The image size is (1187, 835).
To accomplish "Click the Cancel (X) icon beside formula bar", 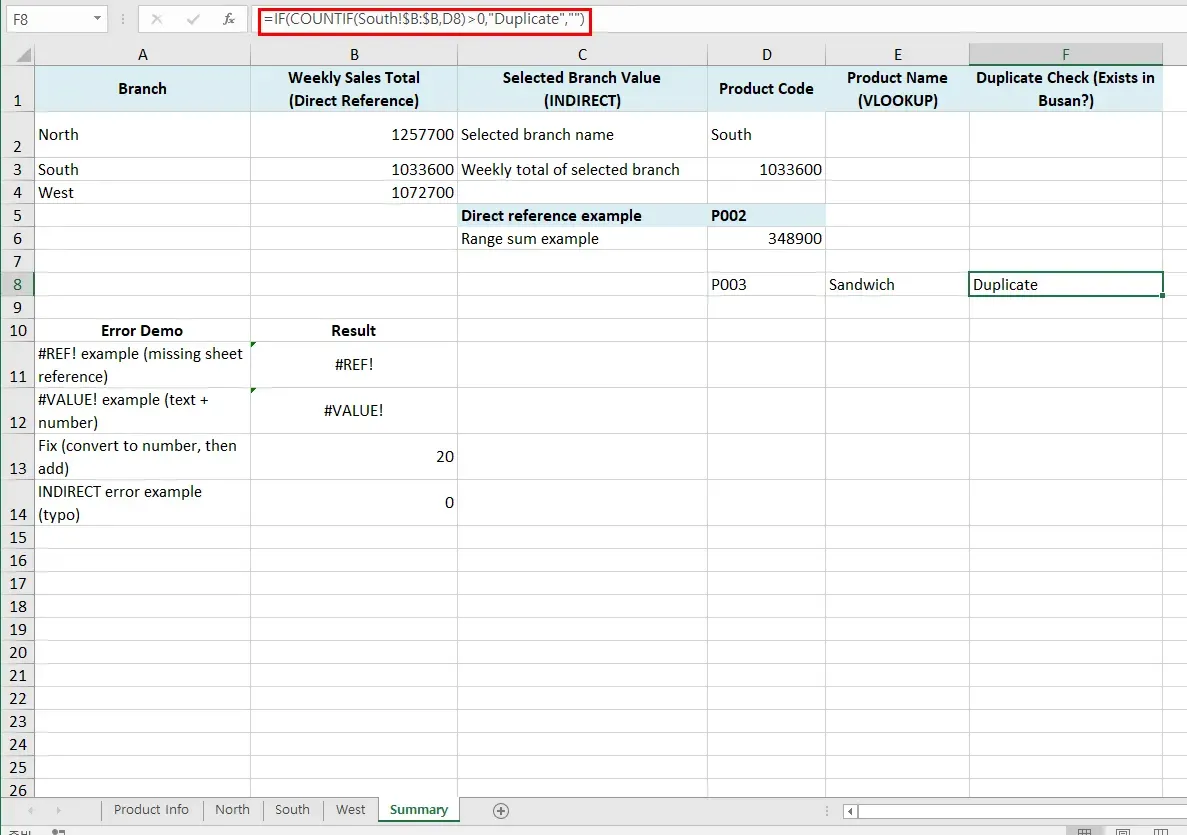I will [155, 18].
